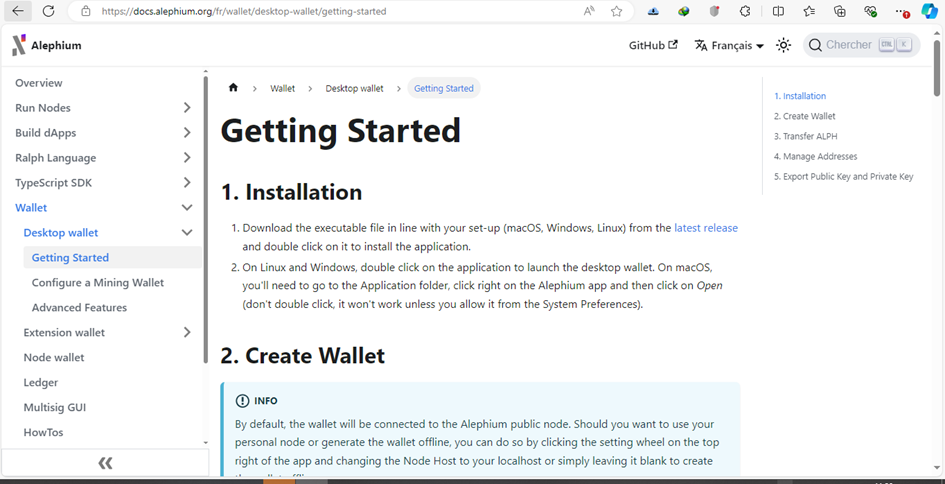Open the Overview sidebar item

pos(39,83)
